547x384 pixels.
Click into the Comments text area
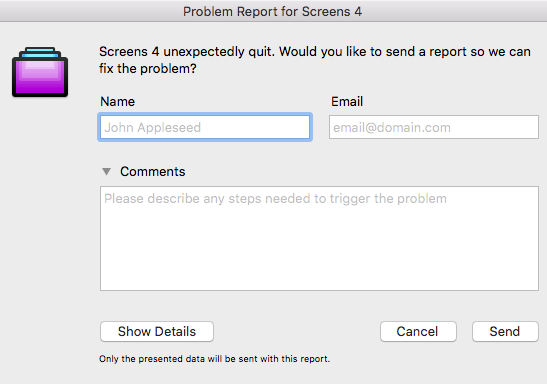click(x=319, y=238)
